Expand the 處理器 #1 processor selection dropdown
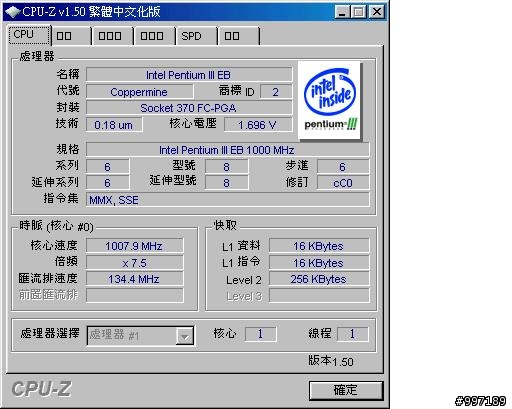The image size is (512, 409). point(185,336)
